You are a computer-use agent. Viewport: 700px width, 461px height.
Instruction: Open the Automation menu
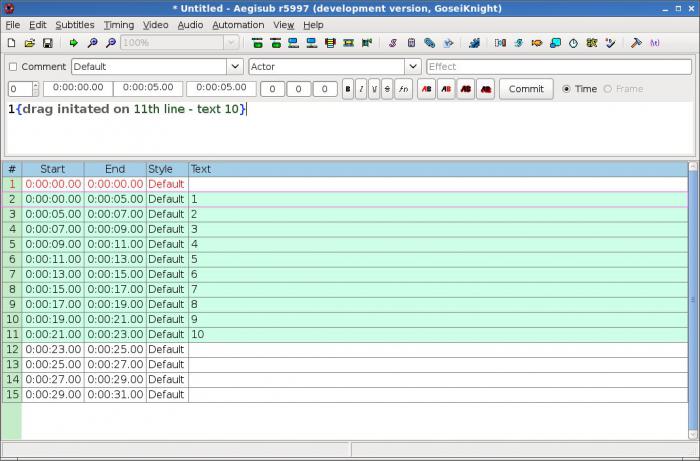pyautogui.click(x=238, y=25)
